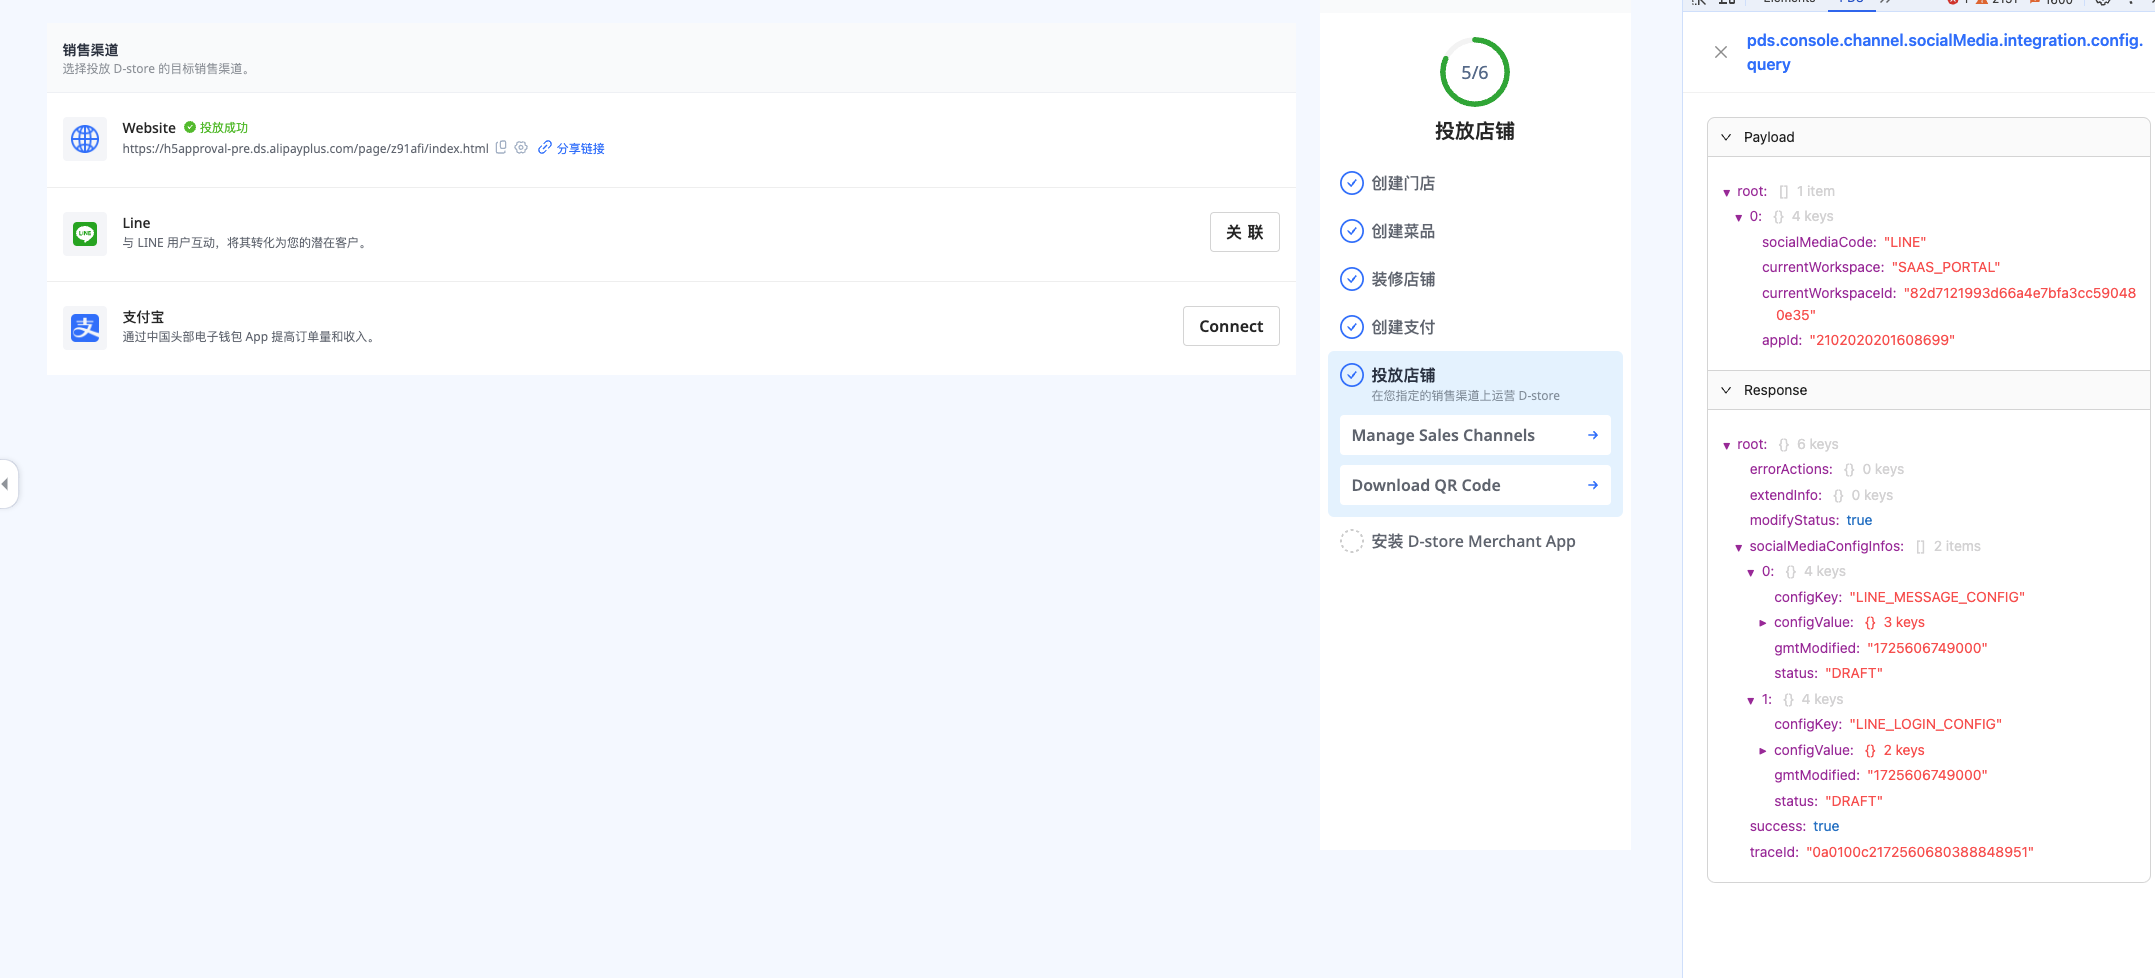Click the Website globe icon

tap(85, 139)
